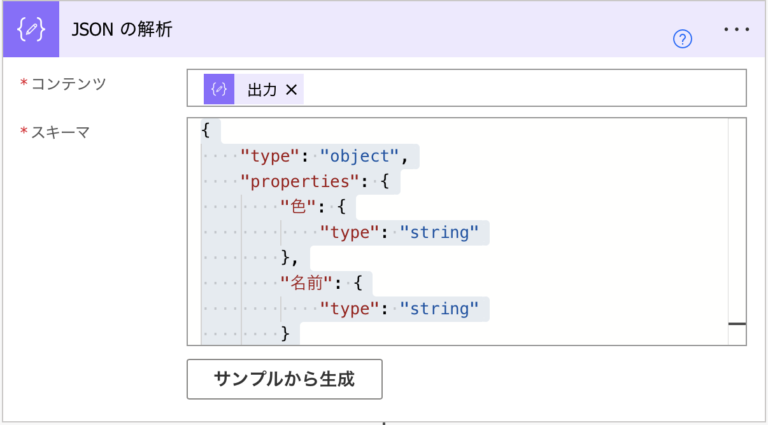Image resolution: width=768 pixels, height=425 pixels.
Task: Click the サンプルから生成 button
Action: 284,379
